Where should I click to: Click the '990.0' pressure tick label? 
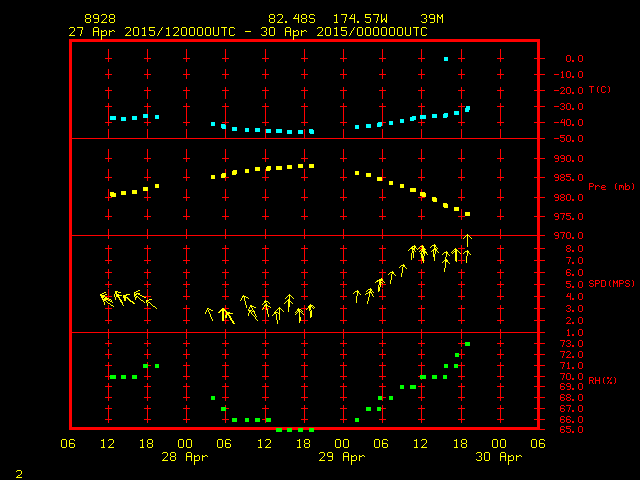(569, 159)
